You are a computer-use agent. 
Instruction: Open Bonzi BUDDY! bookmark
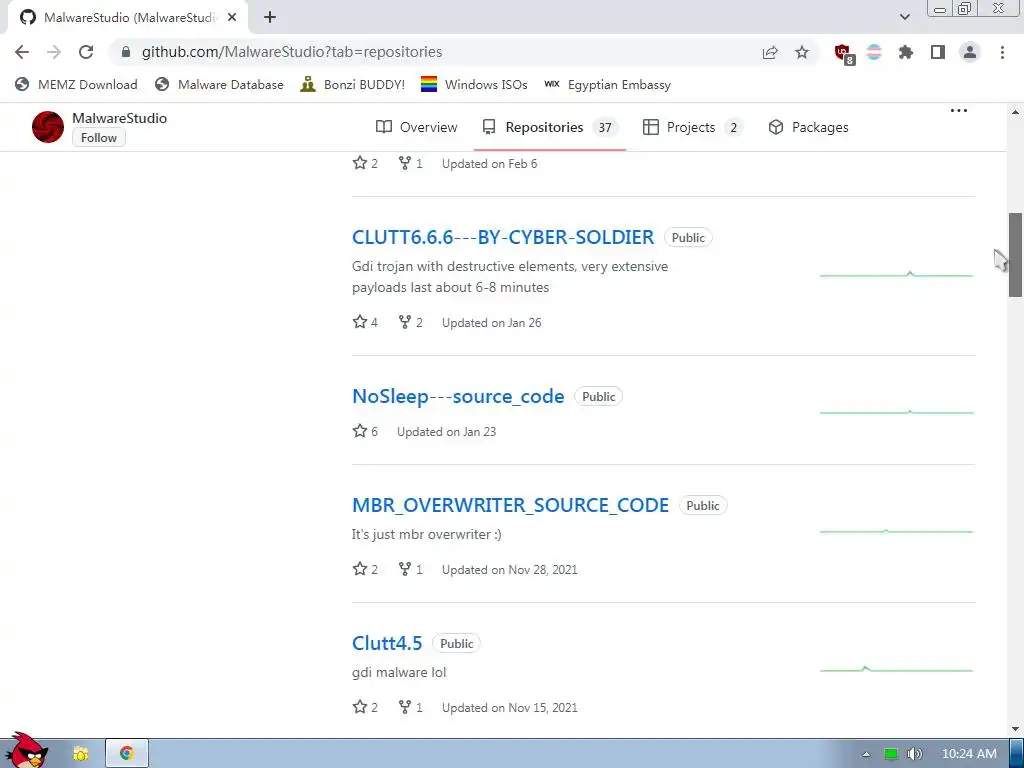pos(353,84)
